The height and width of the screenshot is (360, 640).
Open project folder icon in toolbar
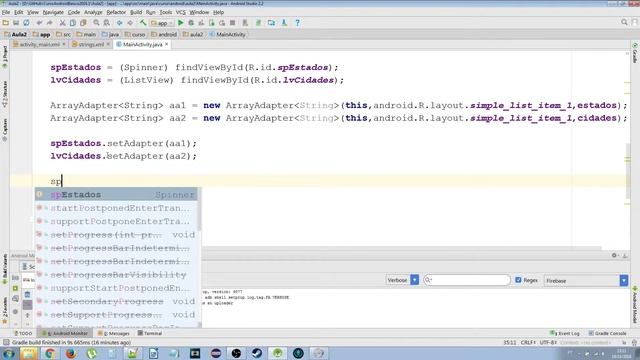[6, 23]
